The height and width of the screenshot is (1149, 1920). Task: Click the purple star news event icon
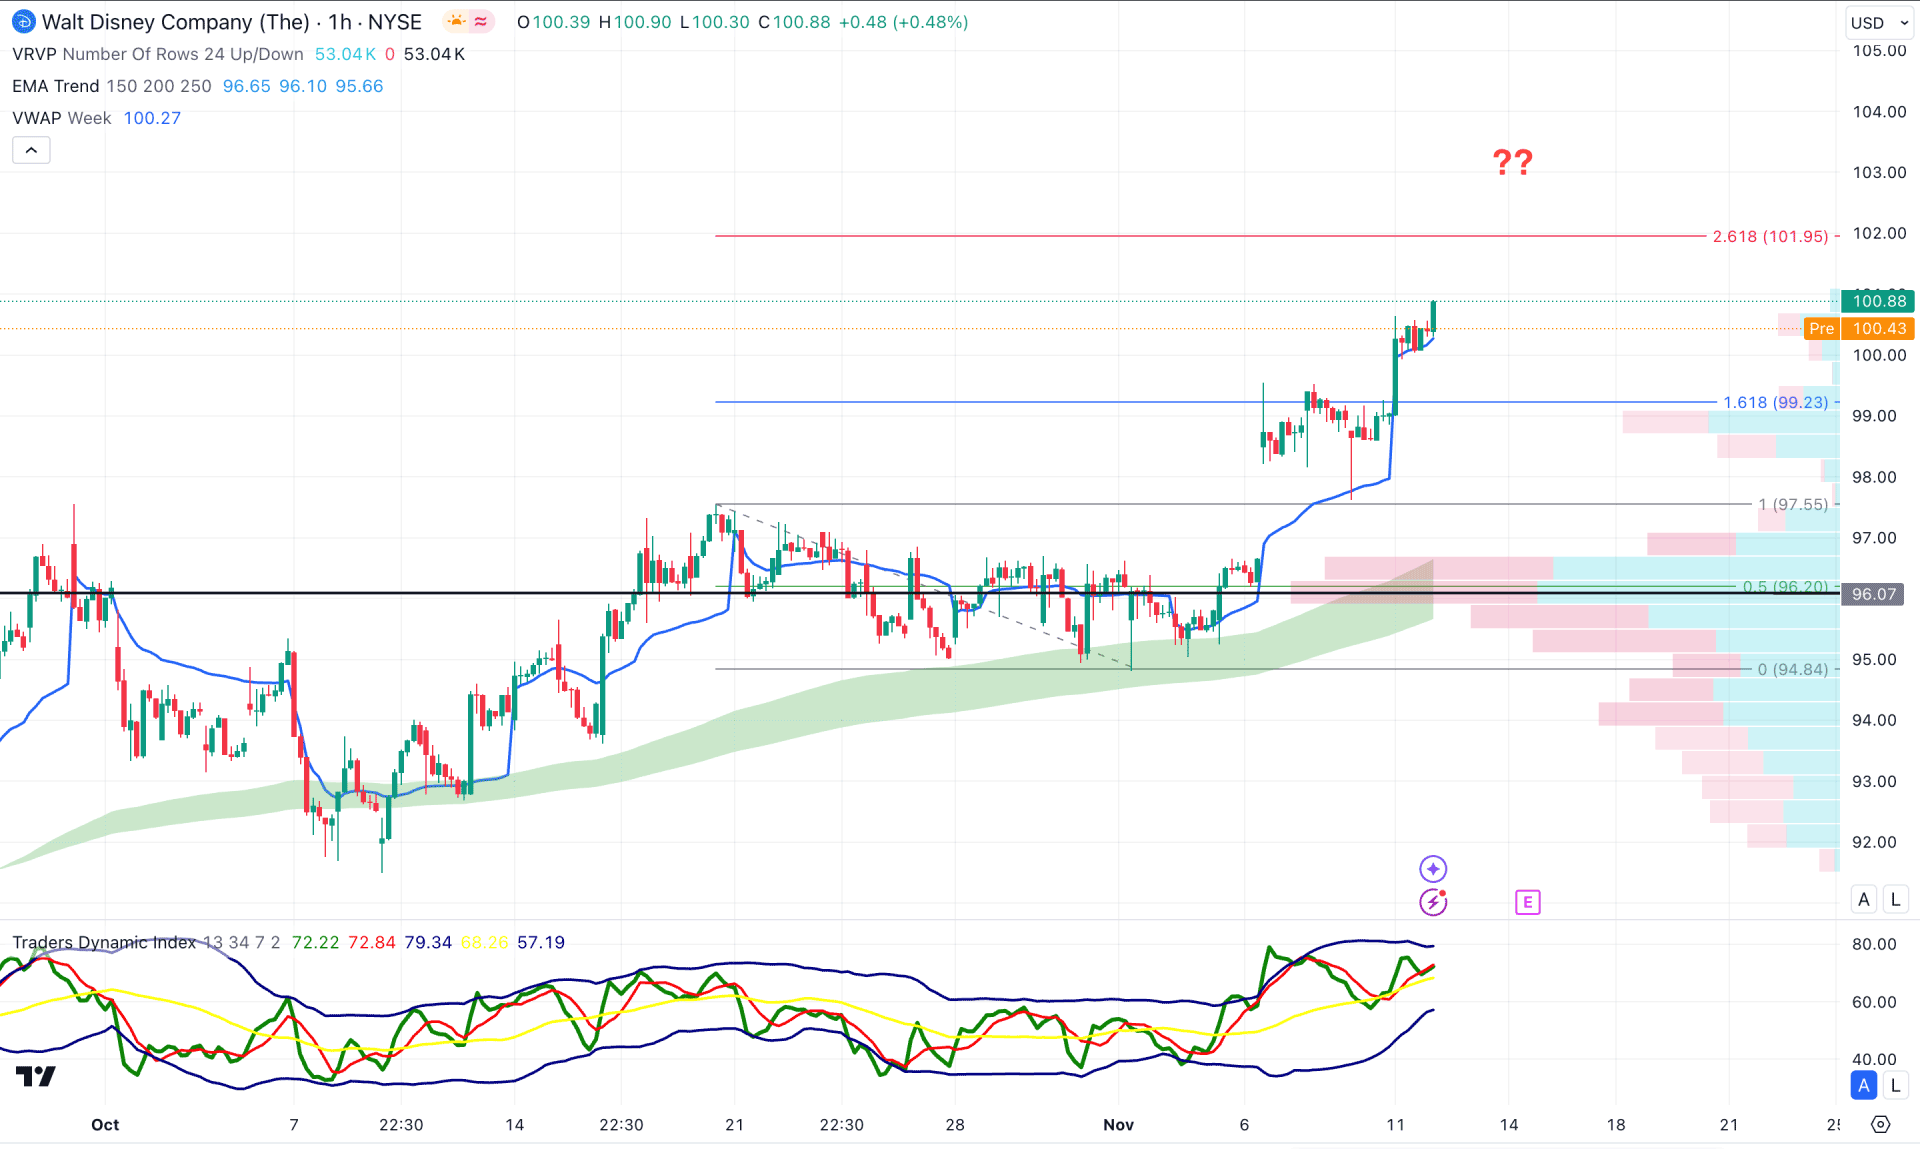point(1433,868)
